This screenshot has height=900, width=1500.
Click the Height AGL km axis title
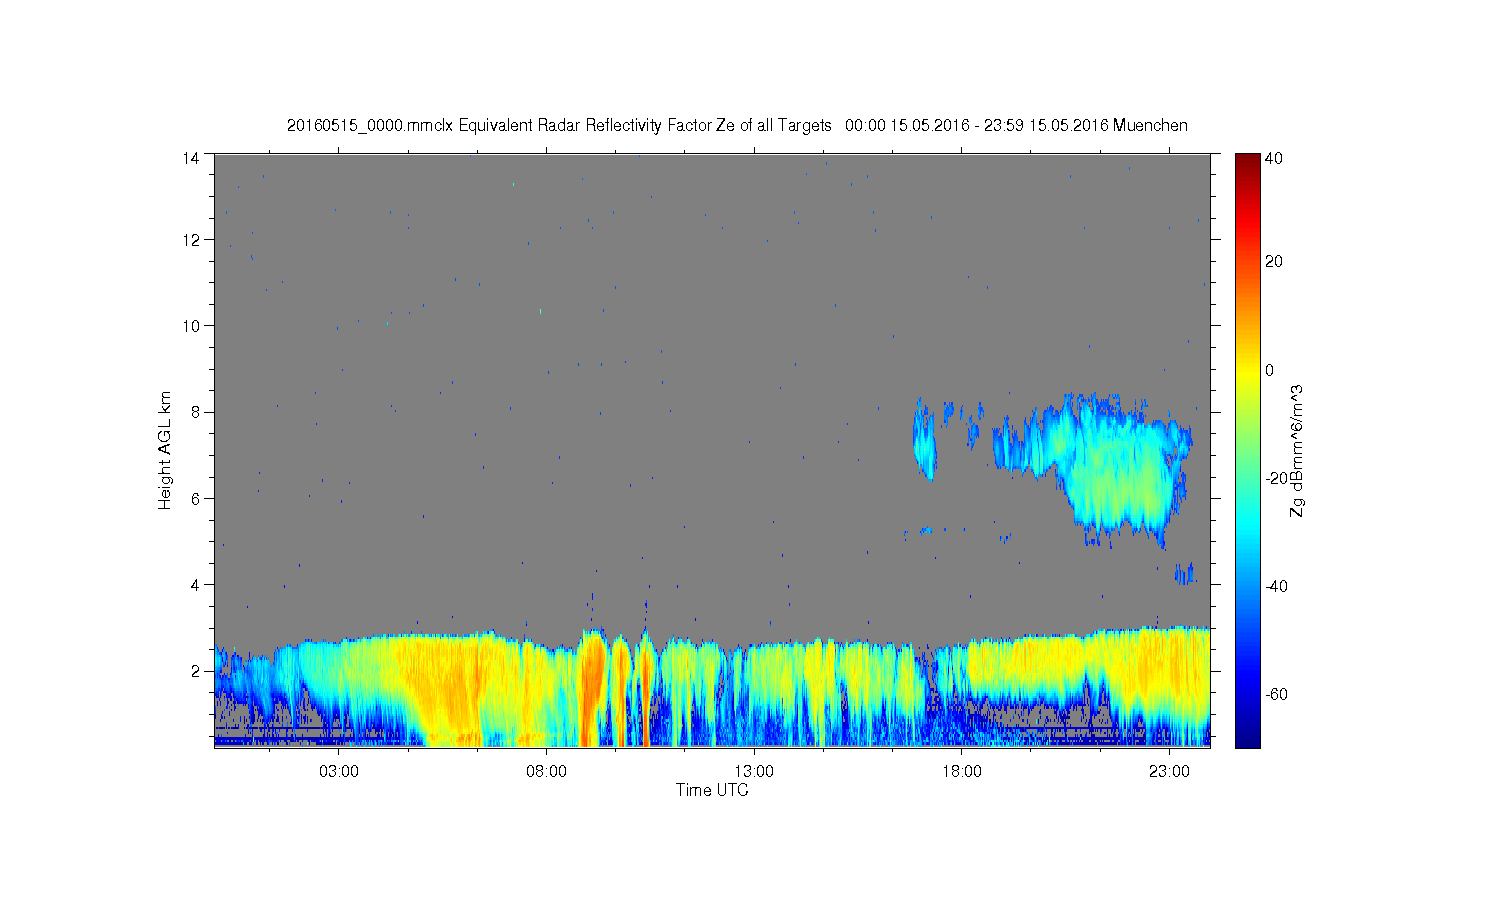[x=165, y=450]
